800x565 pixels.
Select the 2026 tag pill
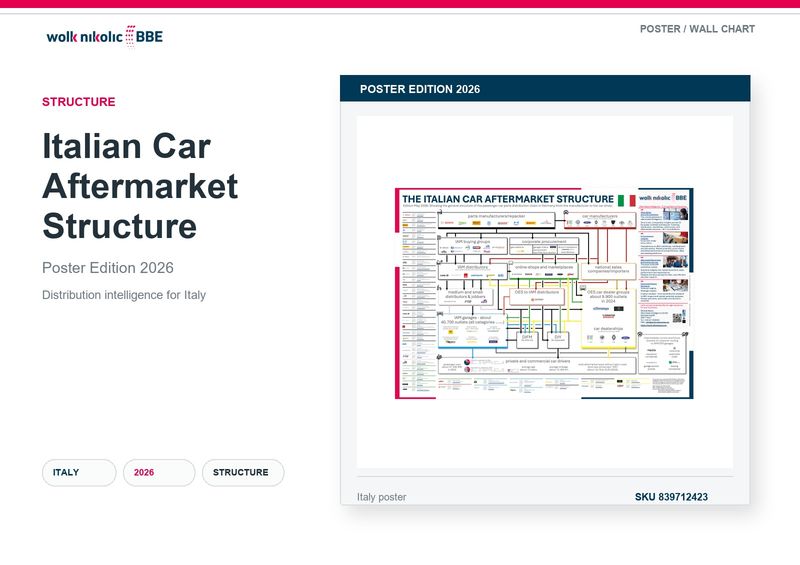tap(159, 473)
